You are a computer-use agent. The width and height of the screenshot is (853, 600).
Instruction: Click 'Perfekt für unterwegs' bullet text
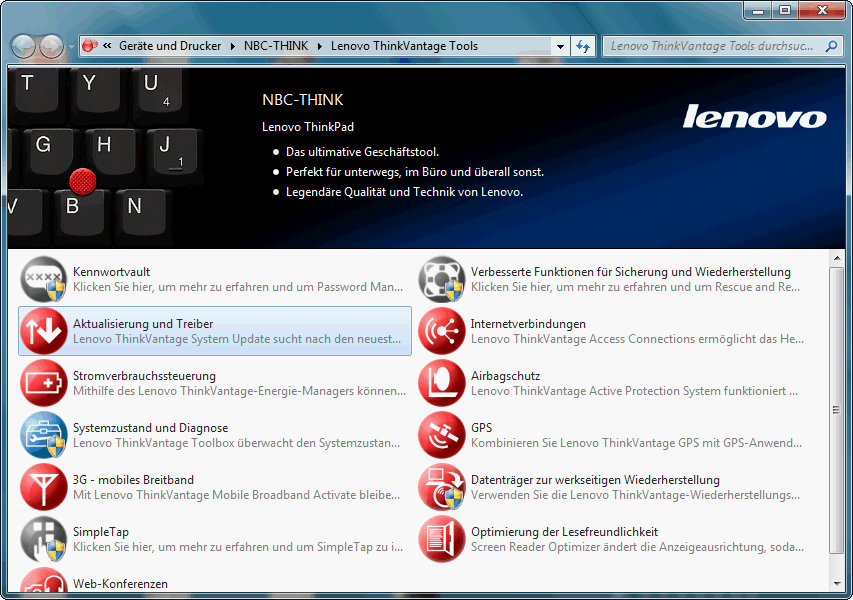click(x=415, y=172)
